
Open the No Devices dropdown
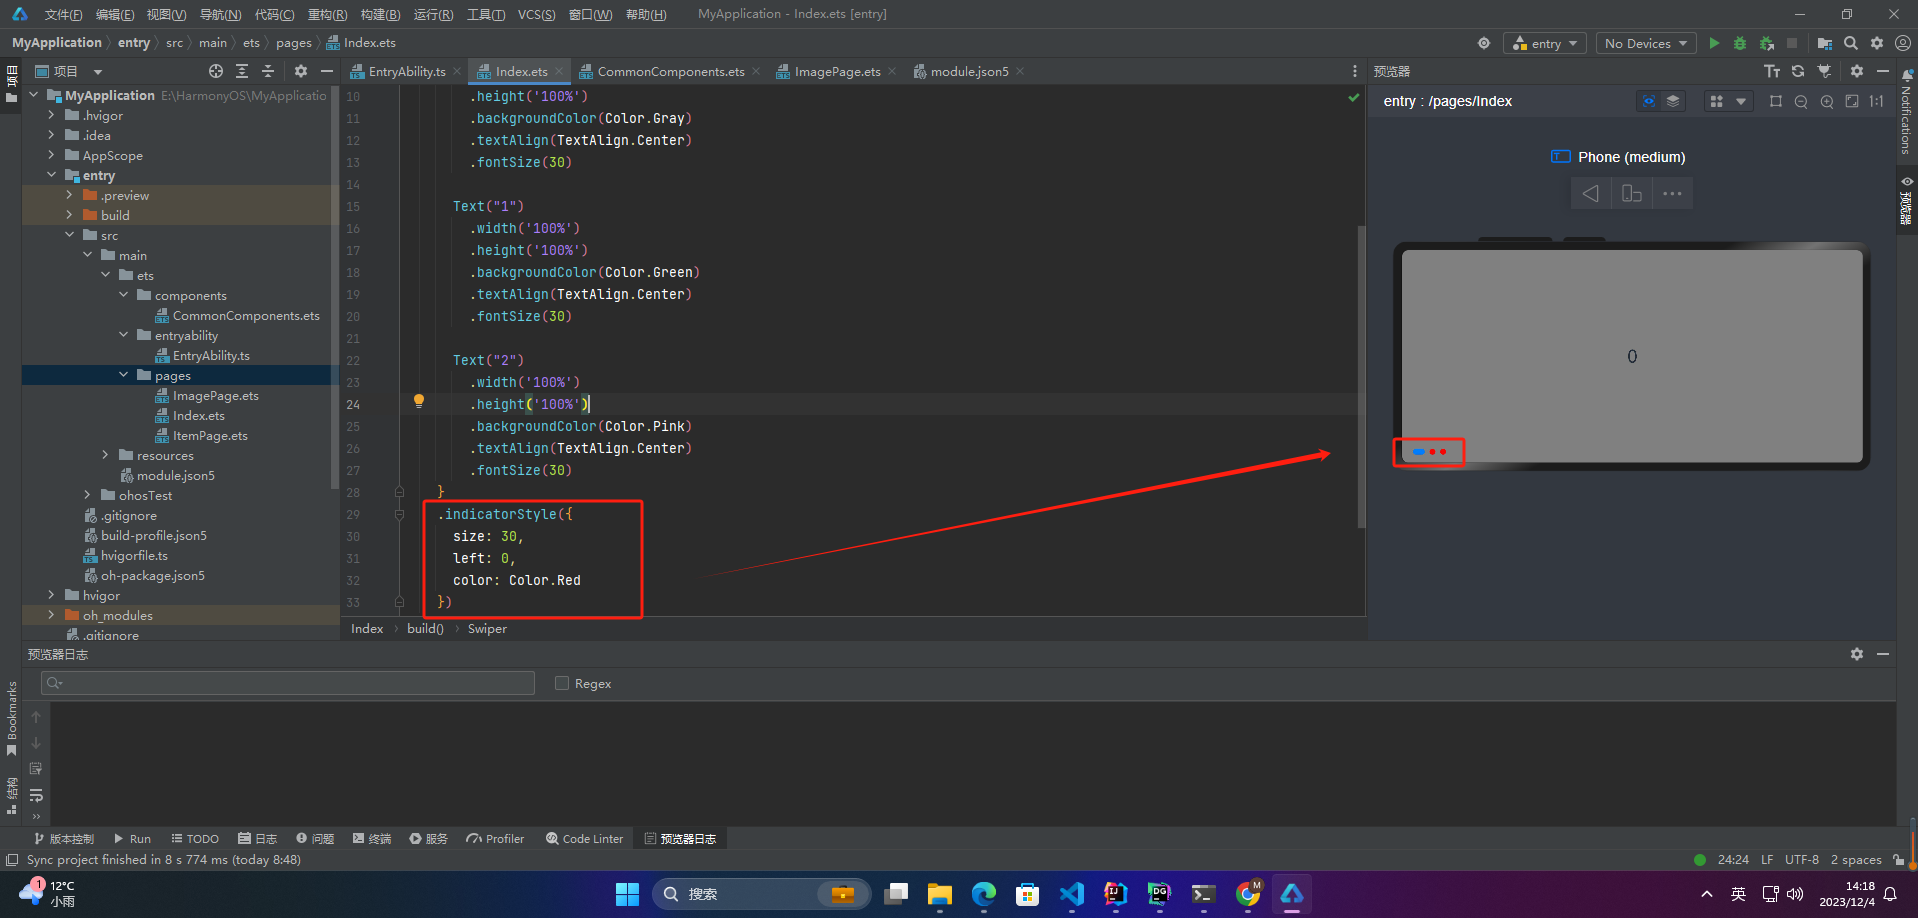(x=1645, y=43)
